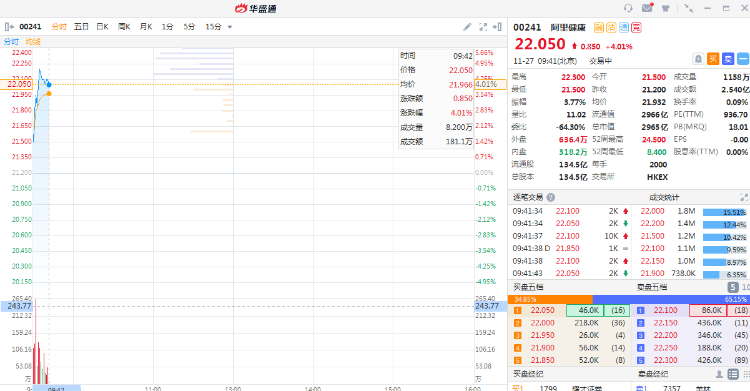Open the mail messages icon
This screenshot has height=391, width=750.
pos(648,8)
